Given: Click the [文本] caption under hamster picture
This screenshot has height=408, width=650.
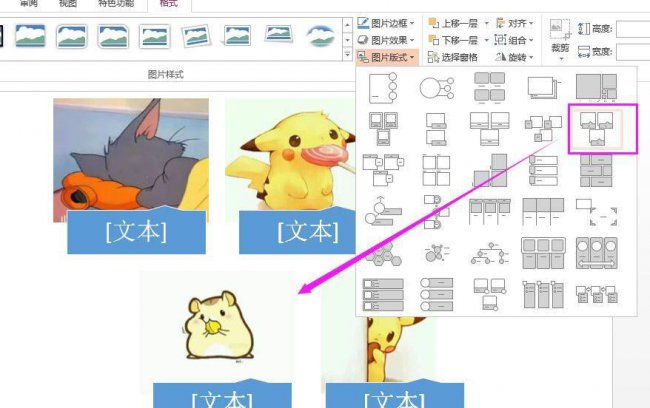Looking at the screenshot, I should point(222,396).
